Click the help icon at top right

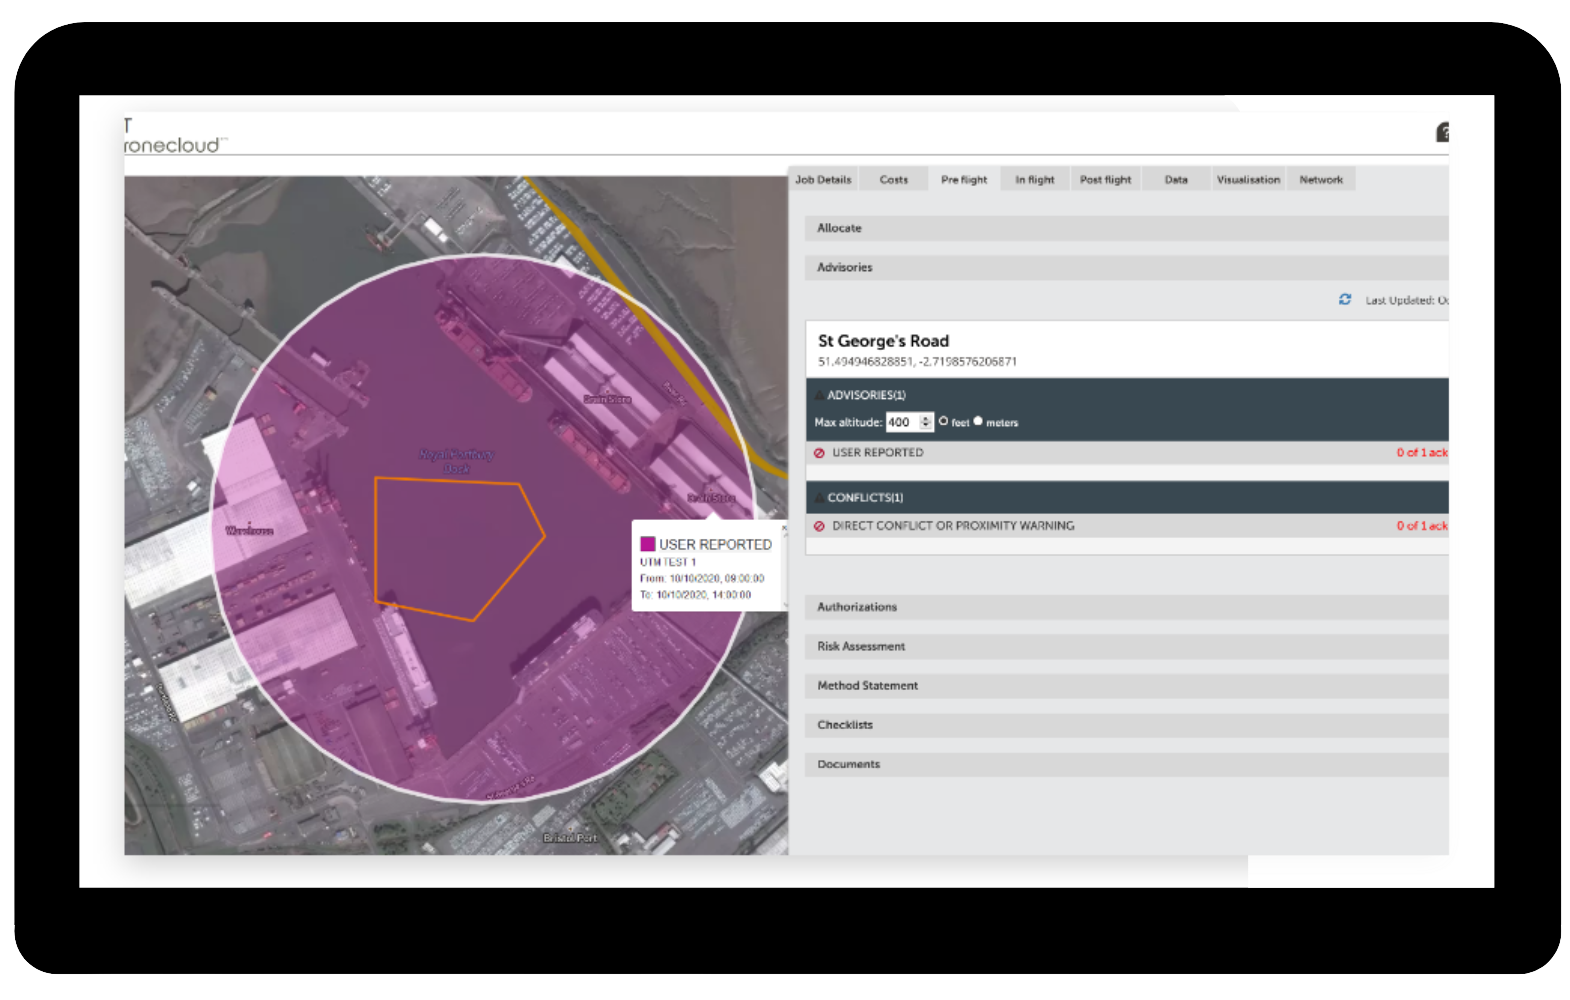pyautogui.click(x=1443, y=132)
